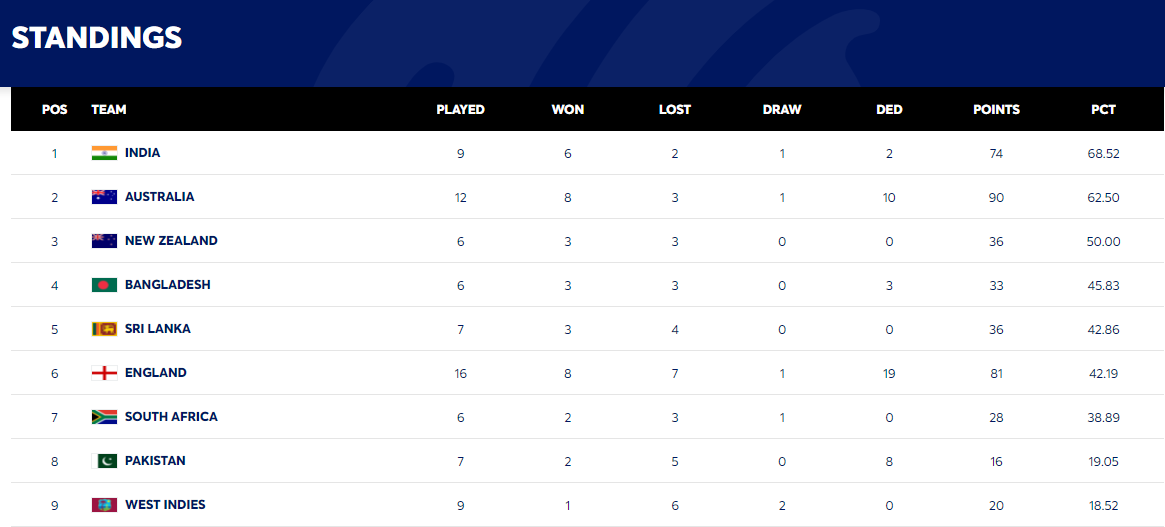Open the AUSTRALIA team link
Screen dimensions: 1165x527
(x=160, y=197)
